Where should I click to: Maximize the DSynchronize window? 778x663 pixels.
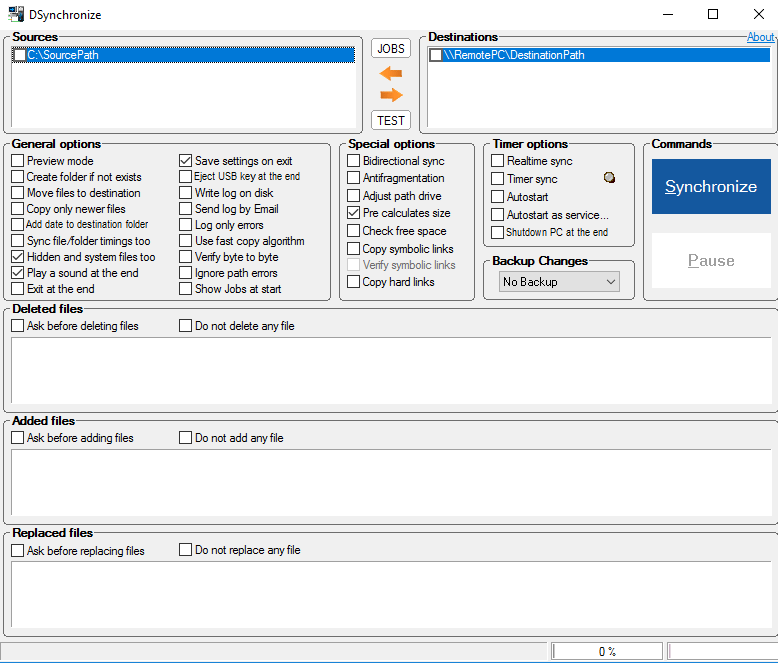click(713, 14)
